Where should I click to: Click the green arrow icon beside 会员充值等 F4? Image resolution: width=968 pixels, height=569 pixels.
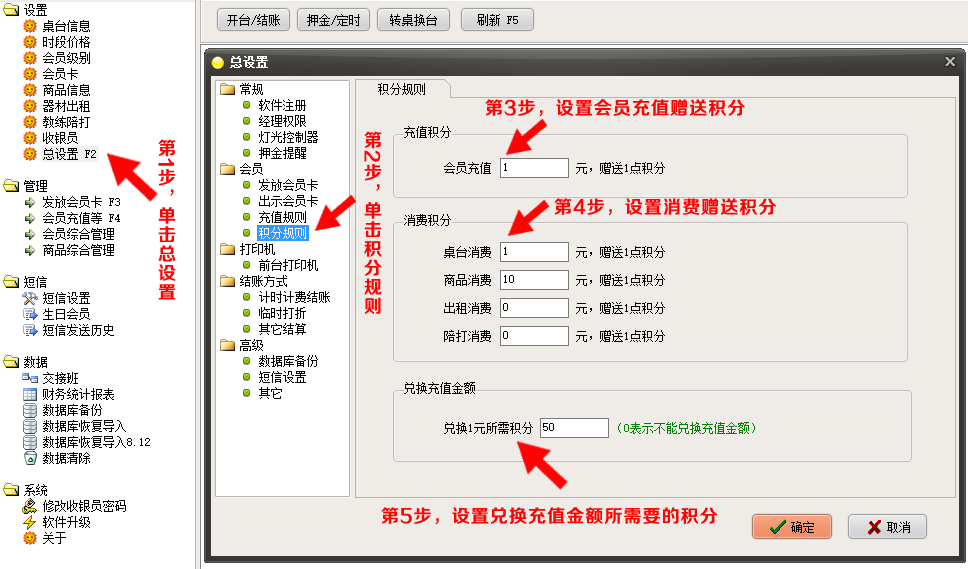point(30,218)
